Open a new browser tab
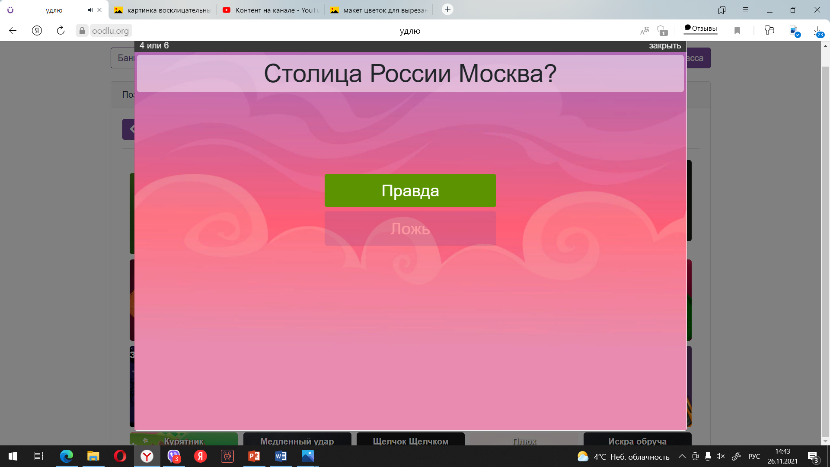Screen dimensions: 830x467 (447, 10)
